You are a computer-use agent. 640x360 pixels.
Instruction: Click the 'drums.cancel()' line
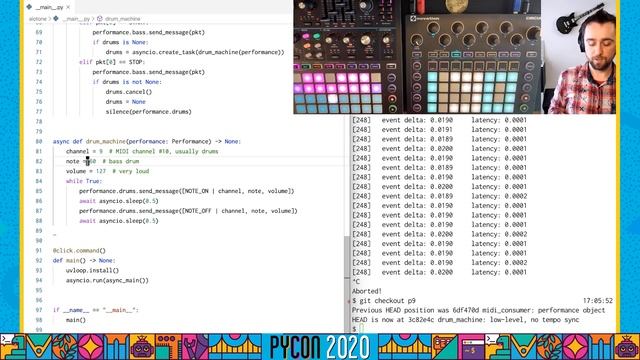pyautogui.click(x=129, y=92)
